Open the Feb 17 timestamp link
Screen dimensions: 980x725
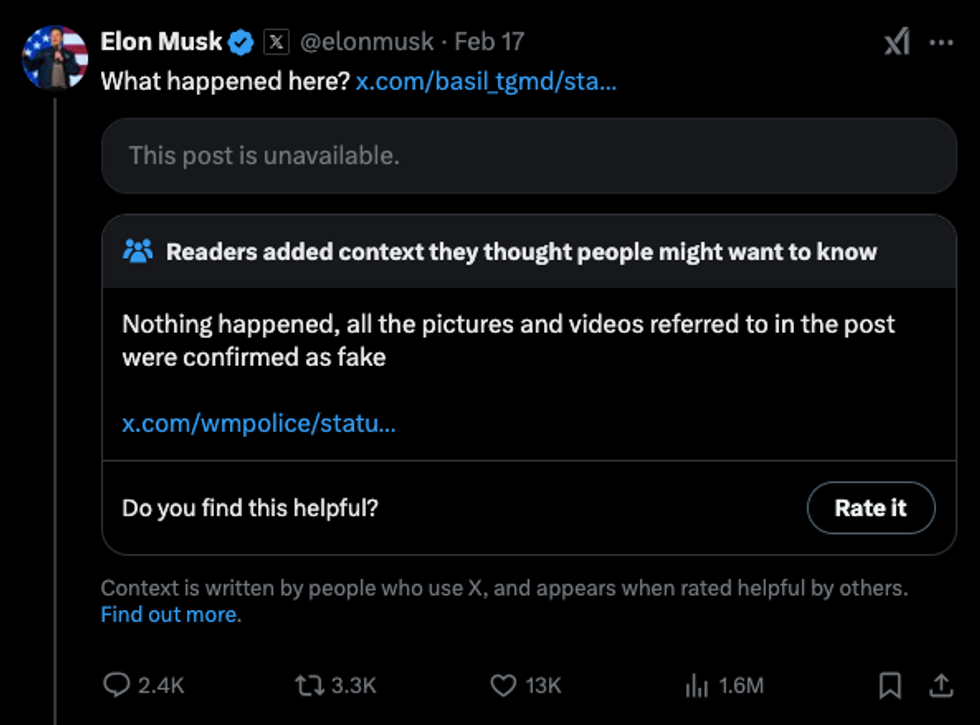[x=489, y=42]
